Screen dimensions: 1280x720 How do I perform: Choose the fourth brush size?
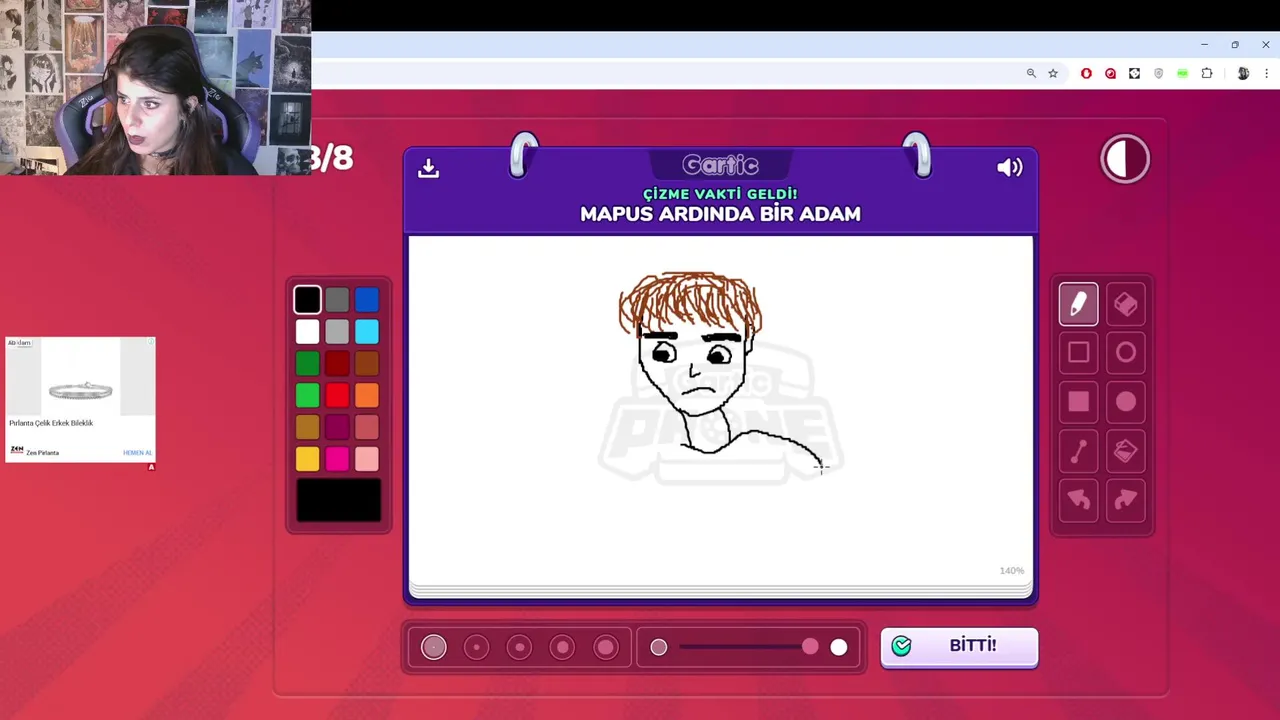click(562, 647)
